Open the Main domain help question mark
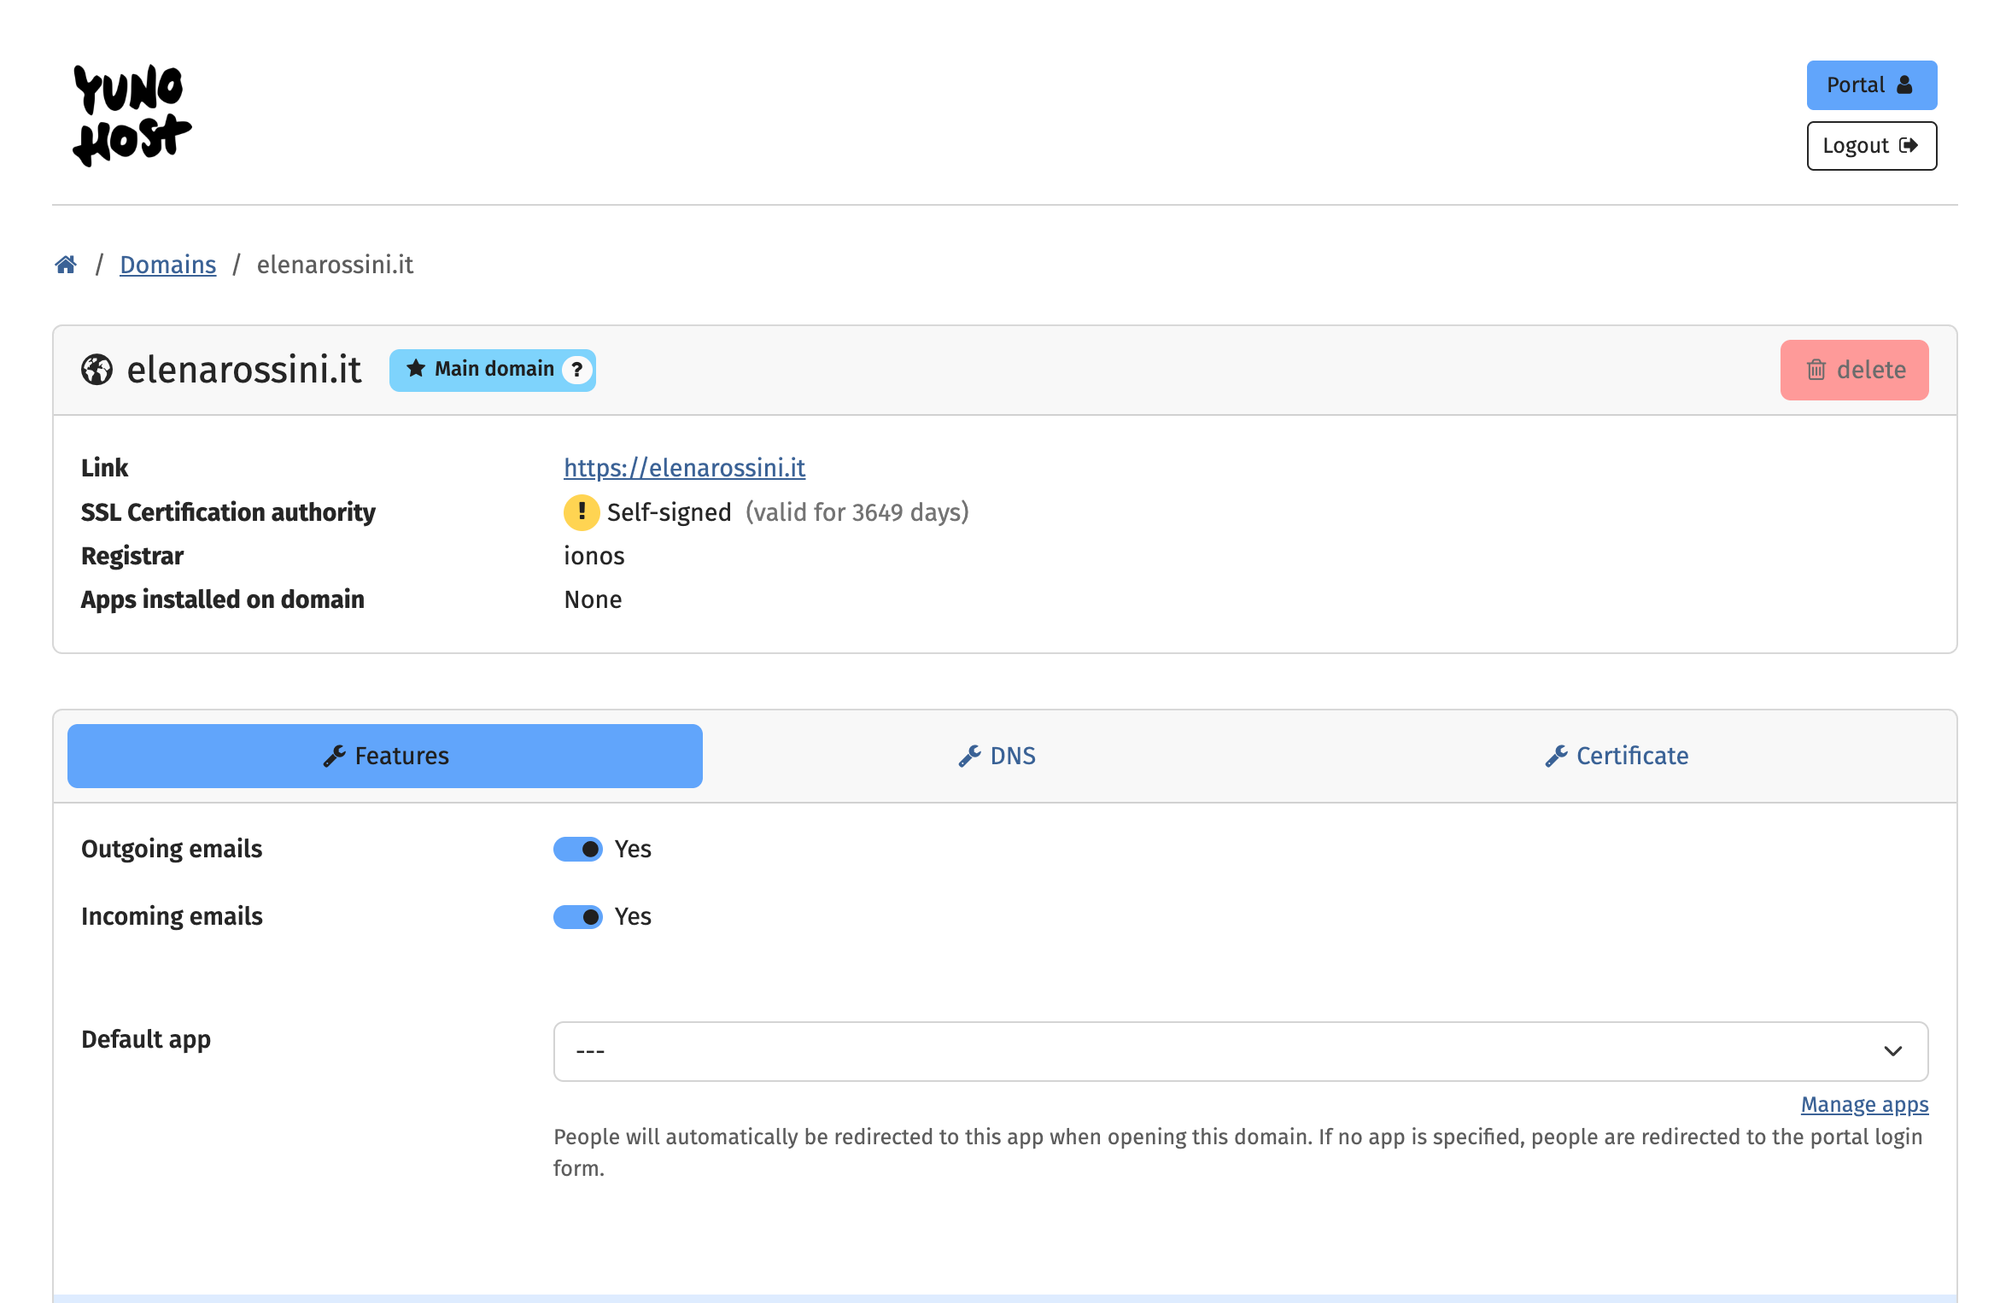 point(577,370)
